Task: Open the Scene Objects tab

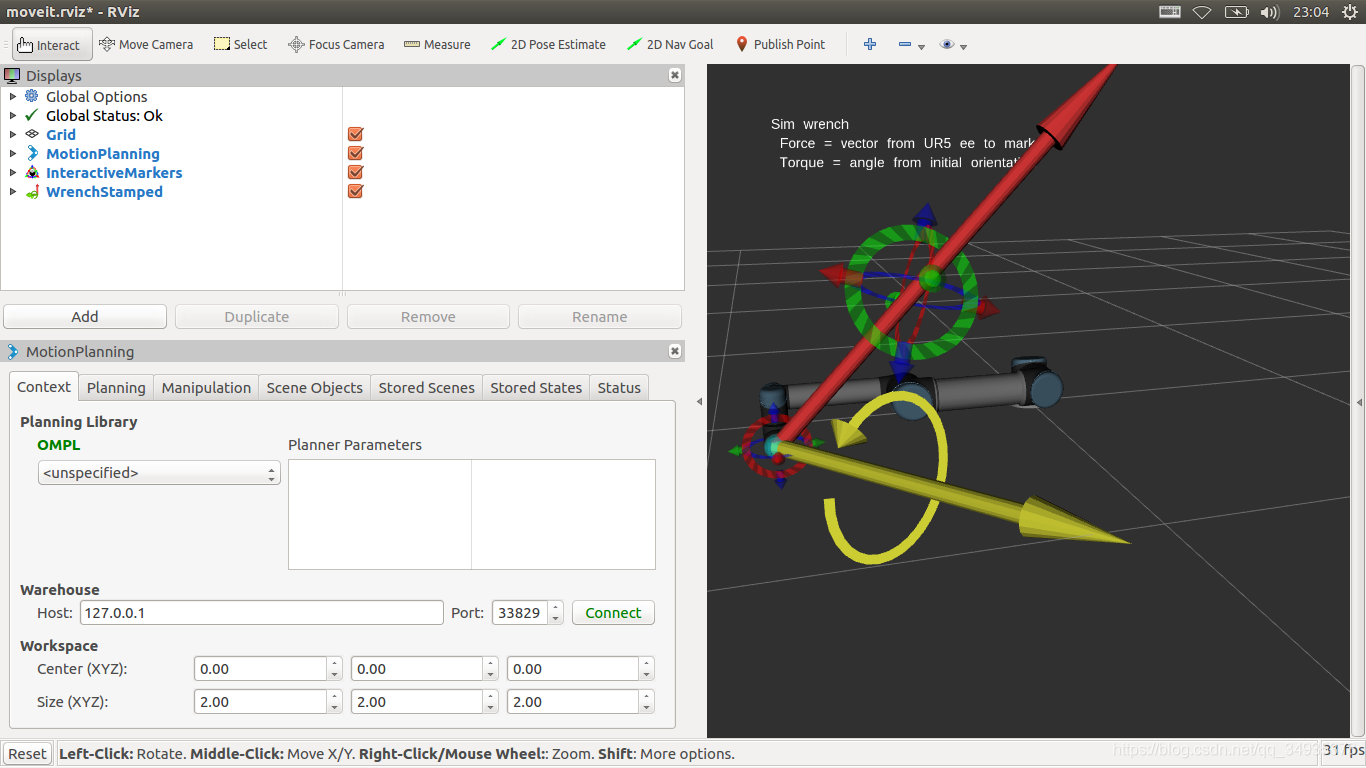Action: point(315,387)
